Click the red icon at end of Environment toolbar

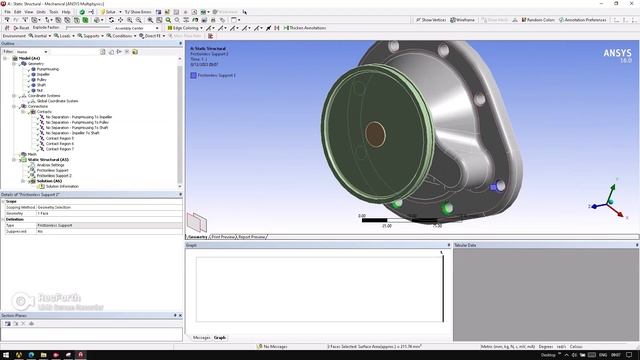point(211,36)
